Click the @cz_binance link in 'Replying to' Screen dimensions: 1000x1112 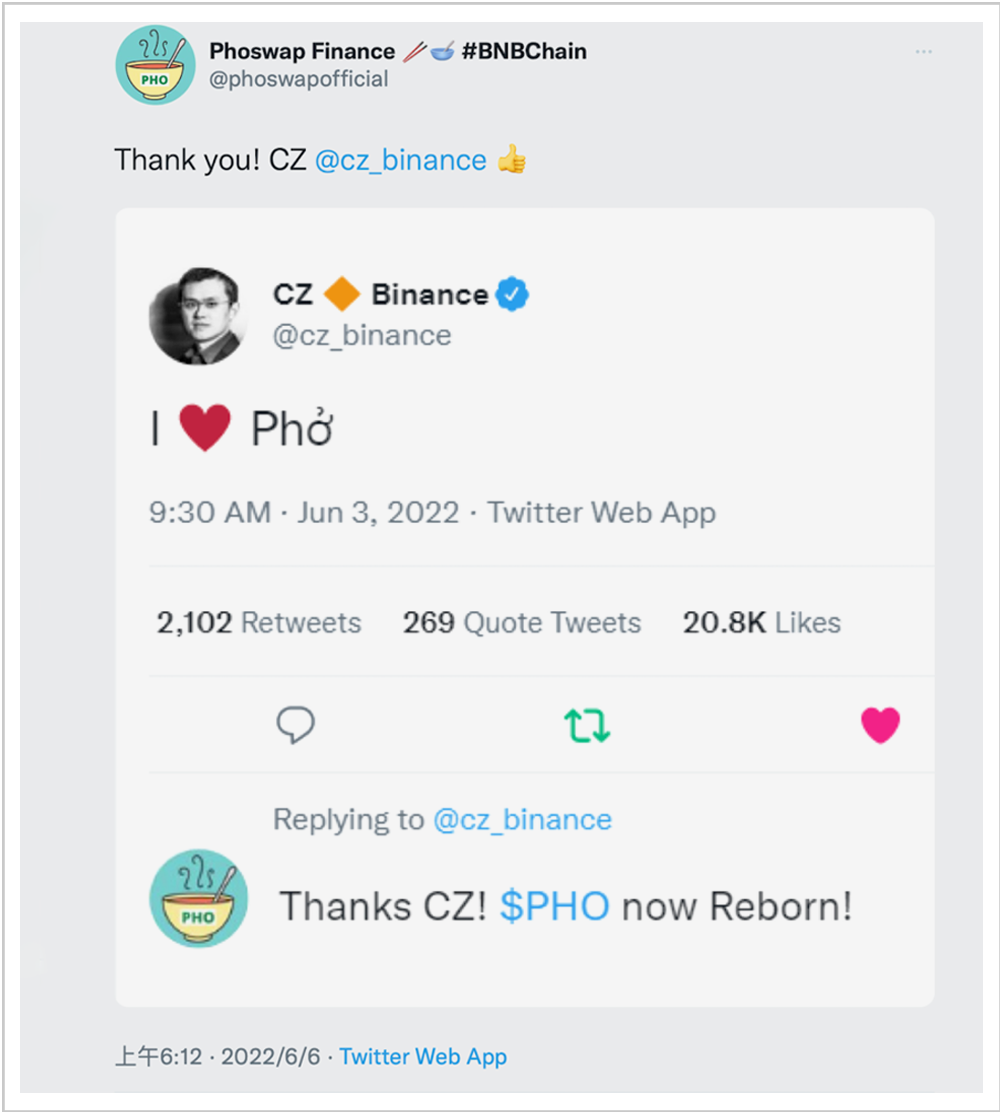(x=522, y=820)
